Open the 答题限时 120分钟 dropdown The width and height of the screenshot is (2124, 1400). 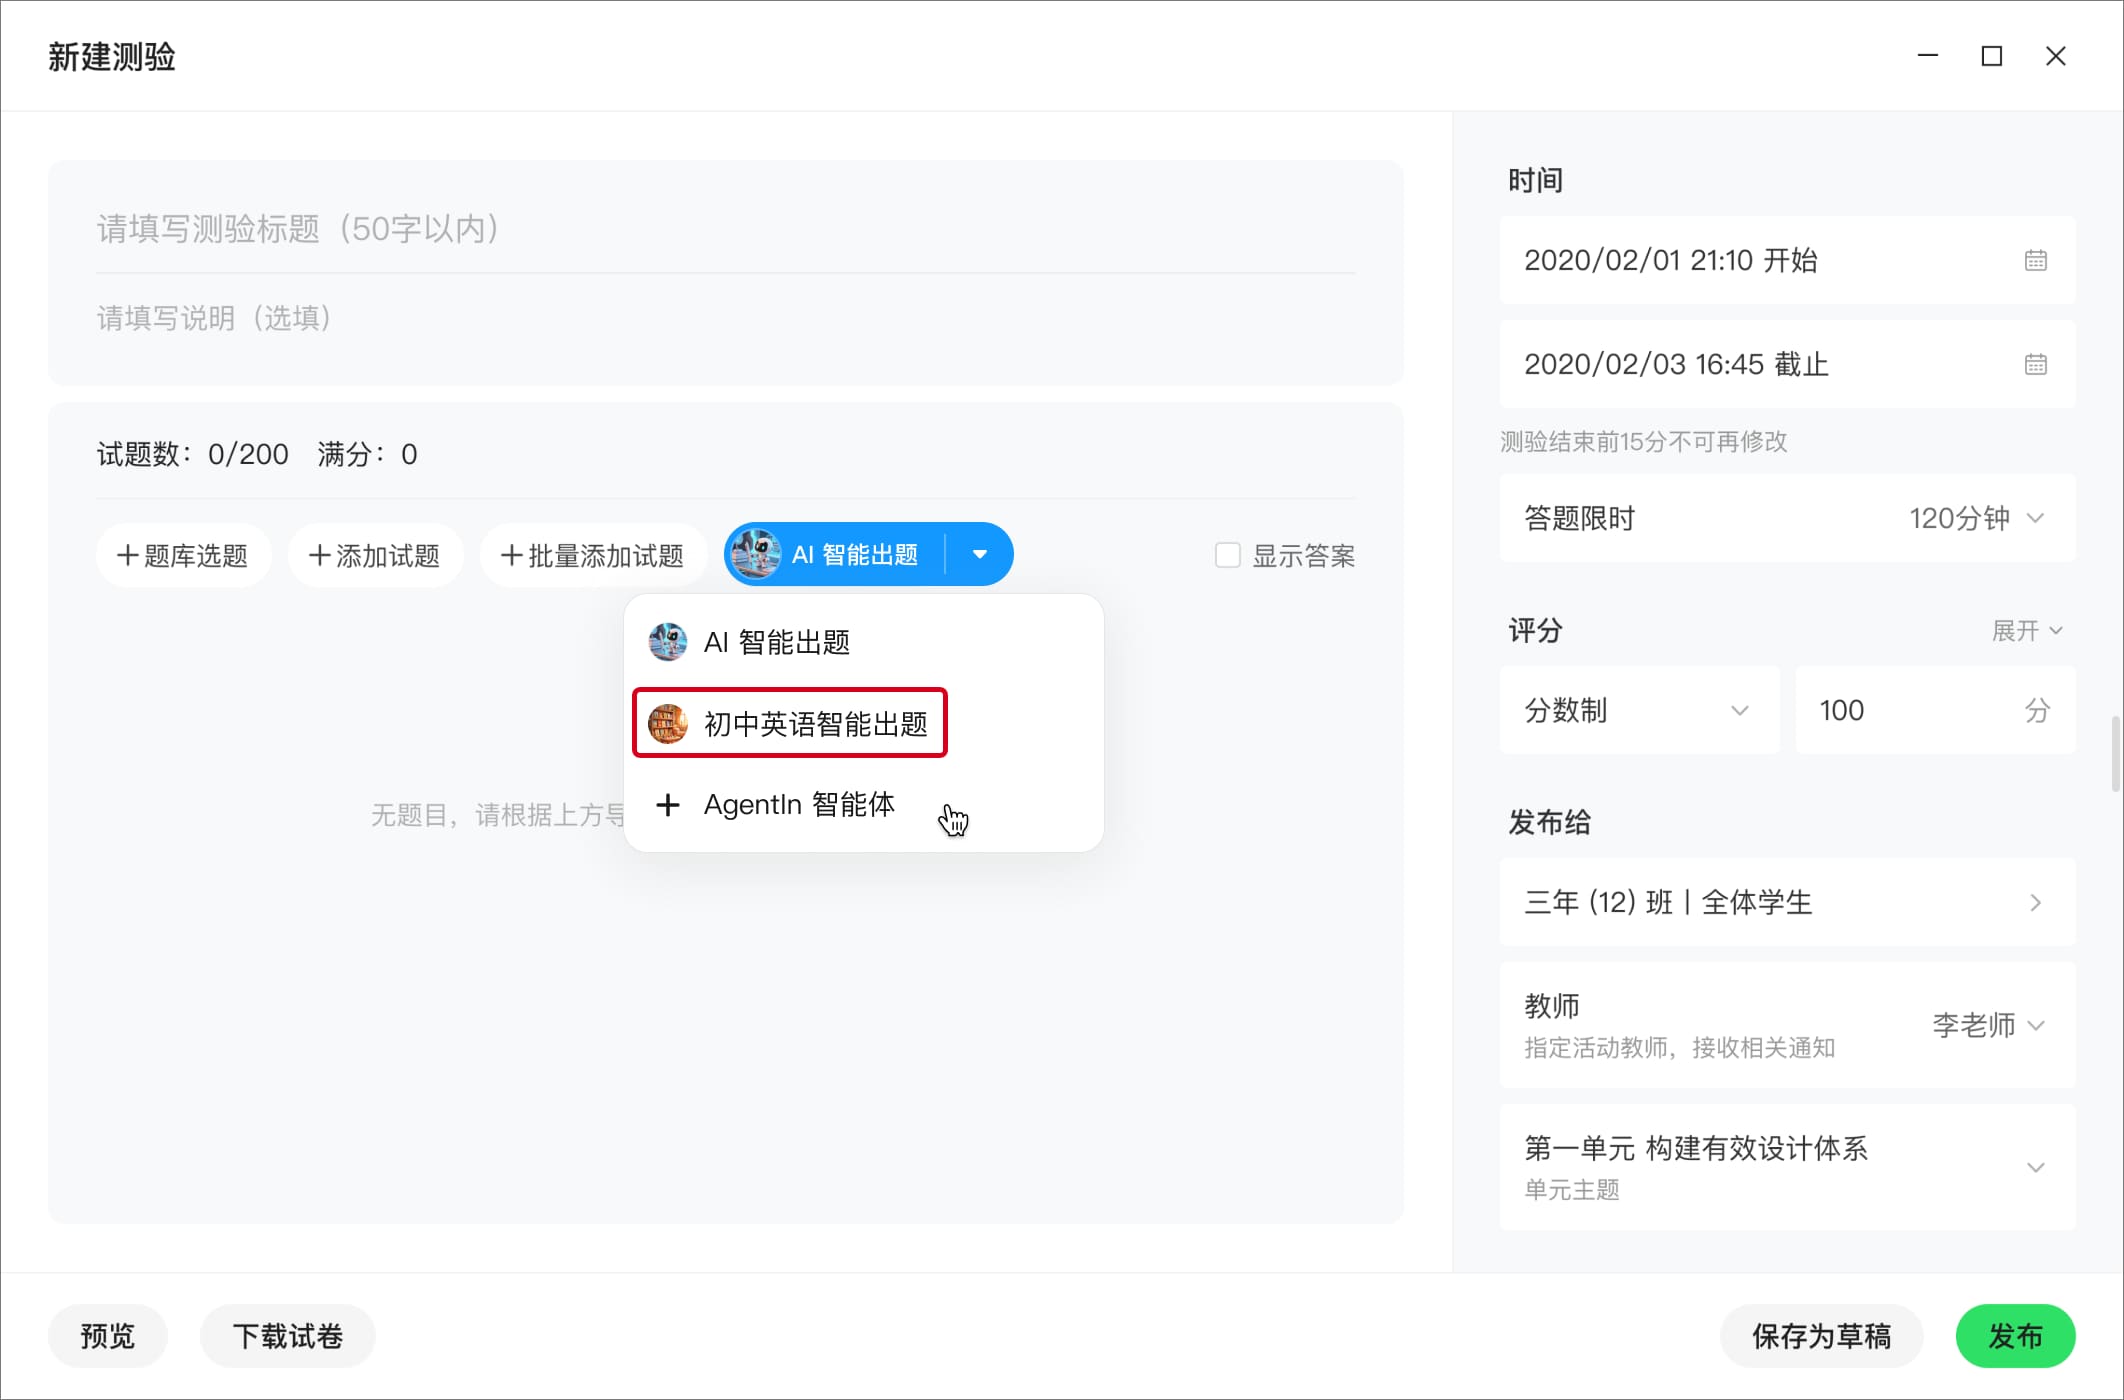(1976, 518)
